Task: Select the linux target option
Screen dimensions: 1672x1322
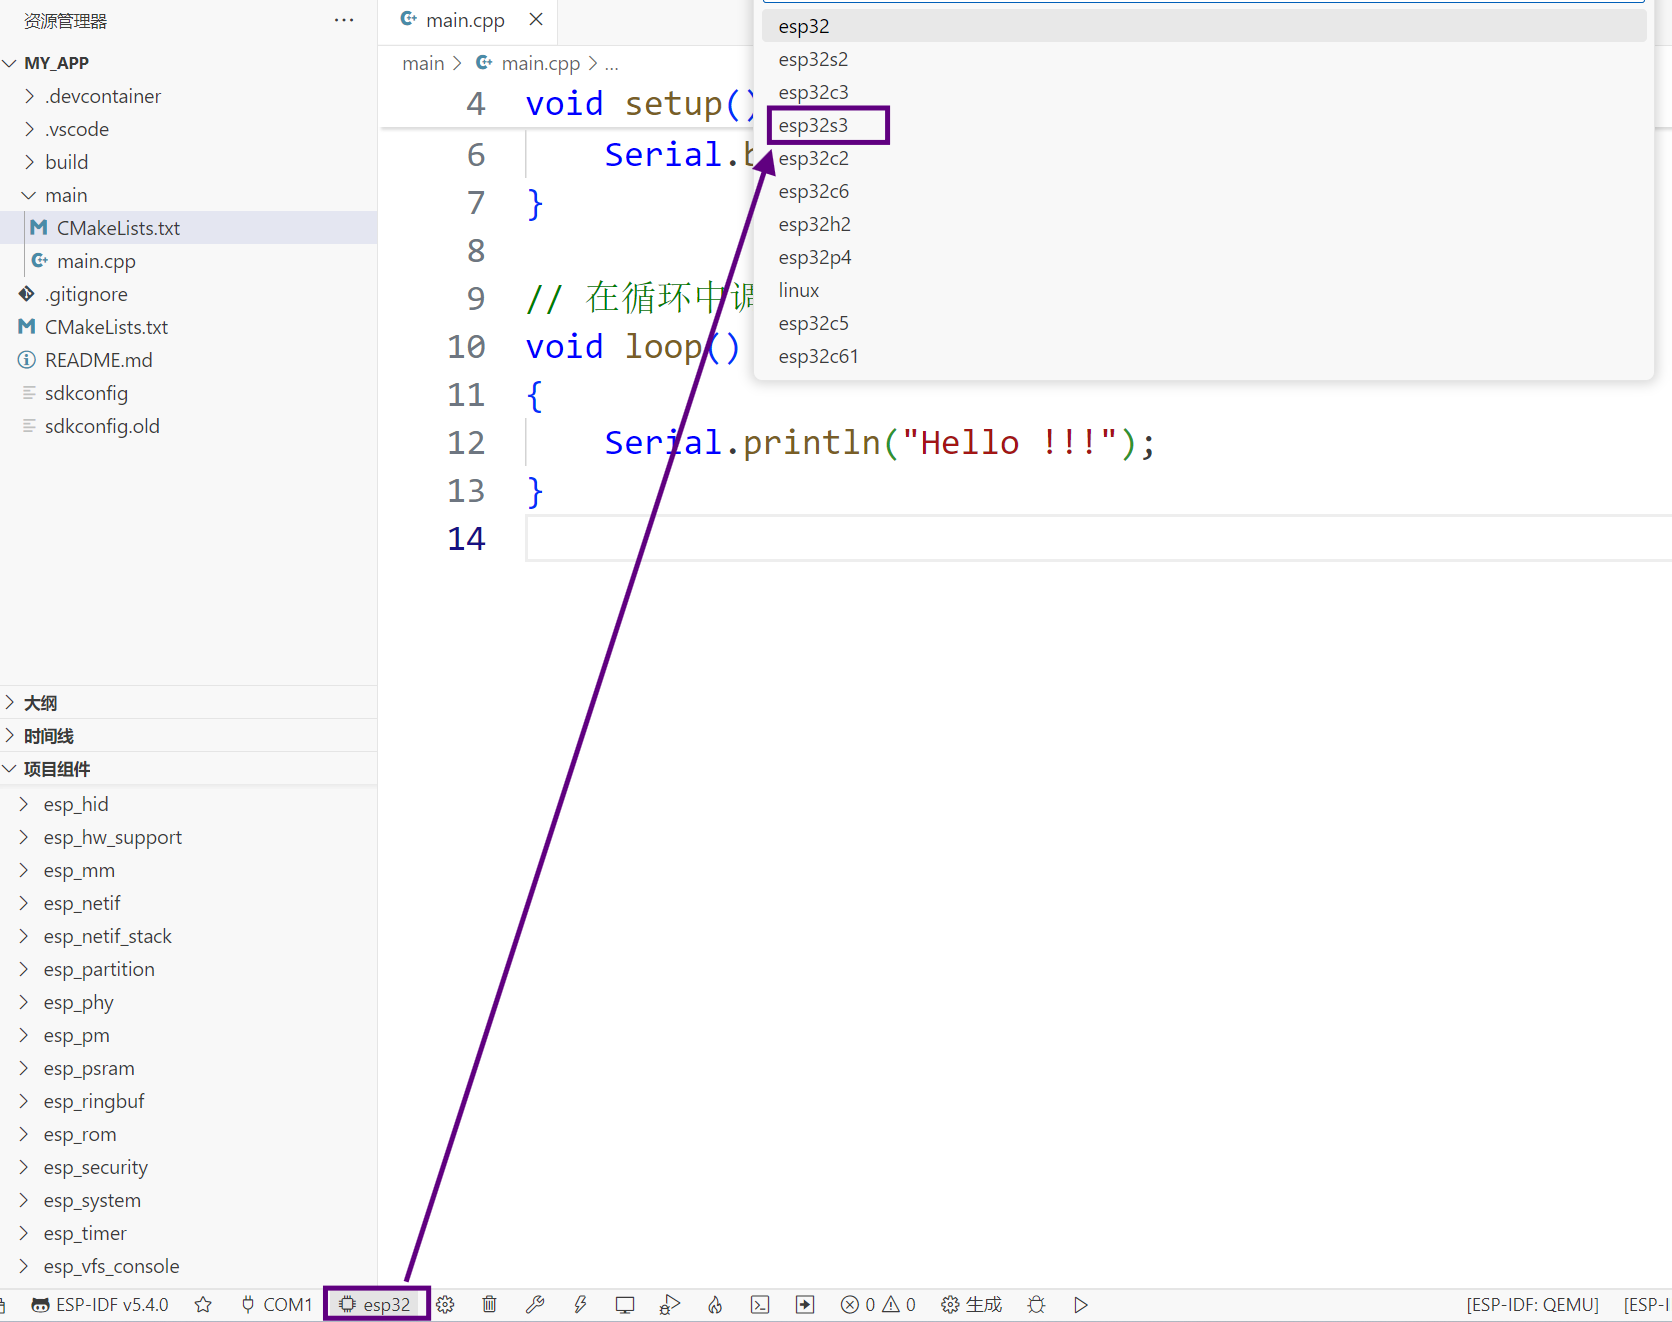Action: pyautogui.click(x=799, y=290)
